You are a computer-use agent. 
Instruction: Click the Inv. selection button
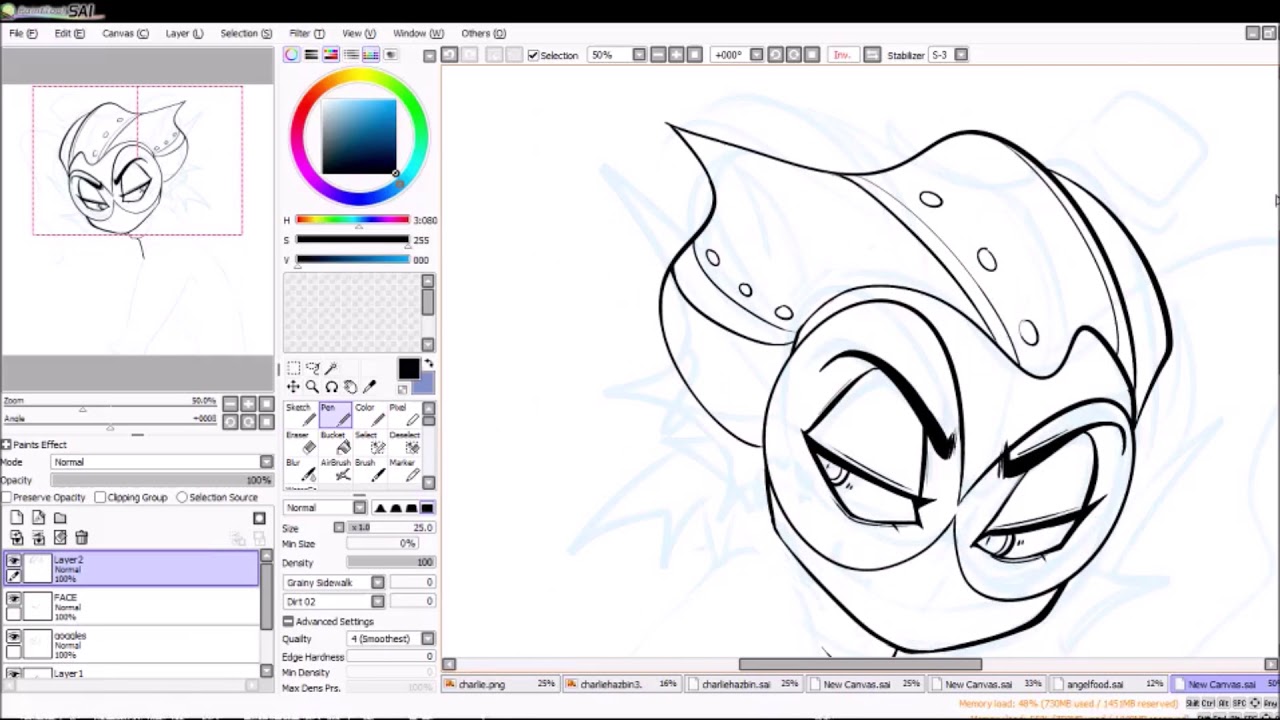pyautogui.click(x=842, y=55)
